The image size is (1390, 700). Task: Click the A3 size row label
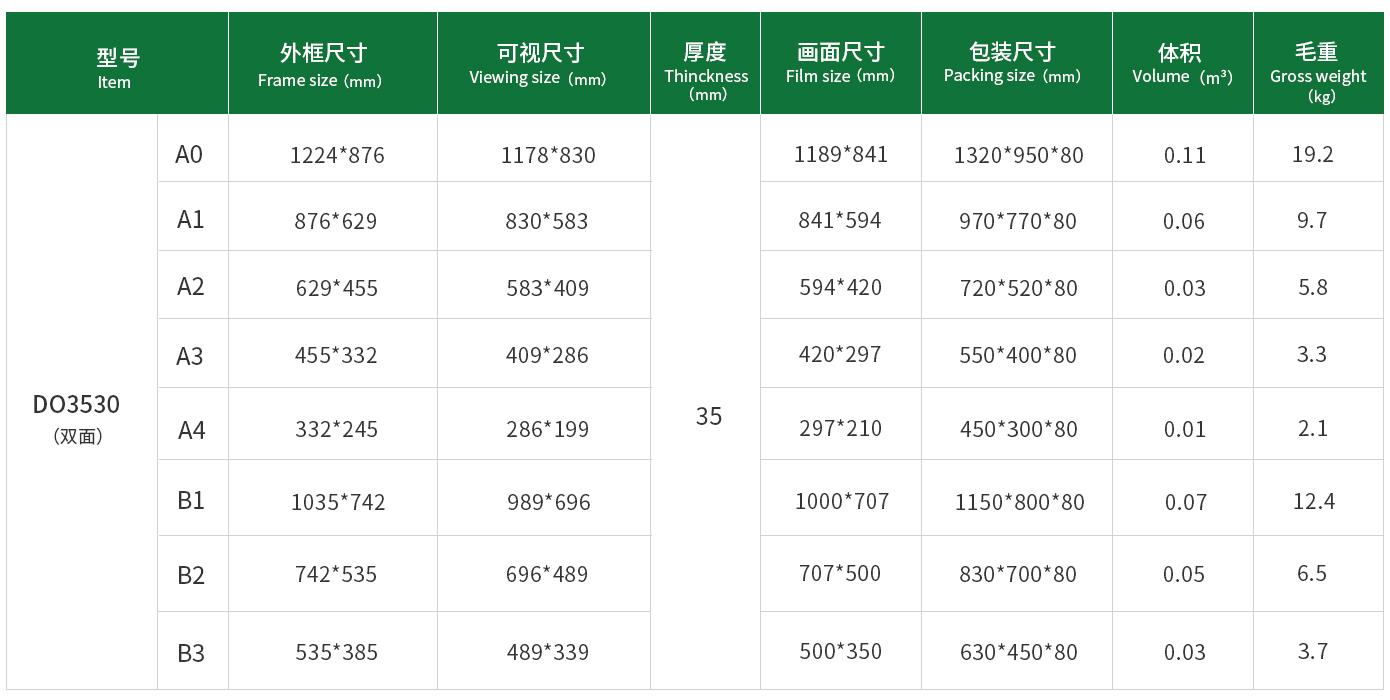(x=189, y=356)
